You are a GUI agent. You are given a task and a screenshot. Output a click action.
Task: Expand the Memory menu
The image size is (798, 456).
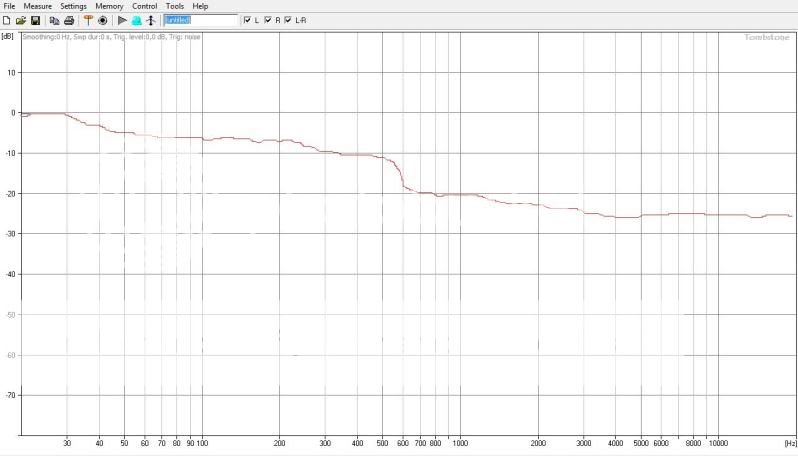(x=109, y=6)
